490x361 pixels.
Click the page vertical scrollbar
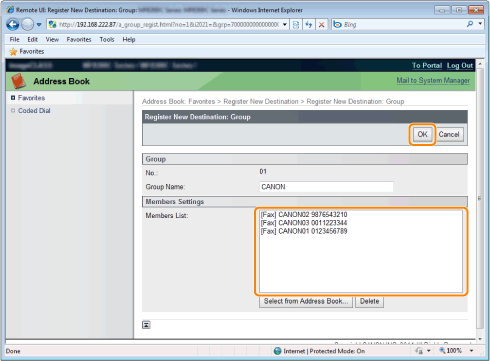click(480, 199)
